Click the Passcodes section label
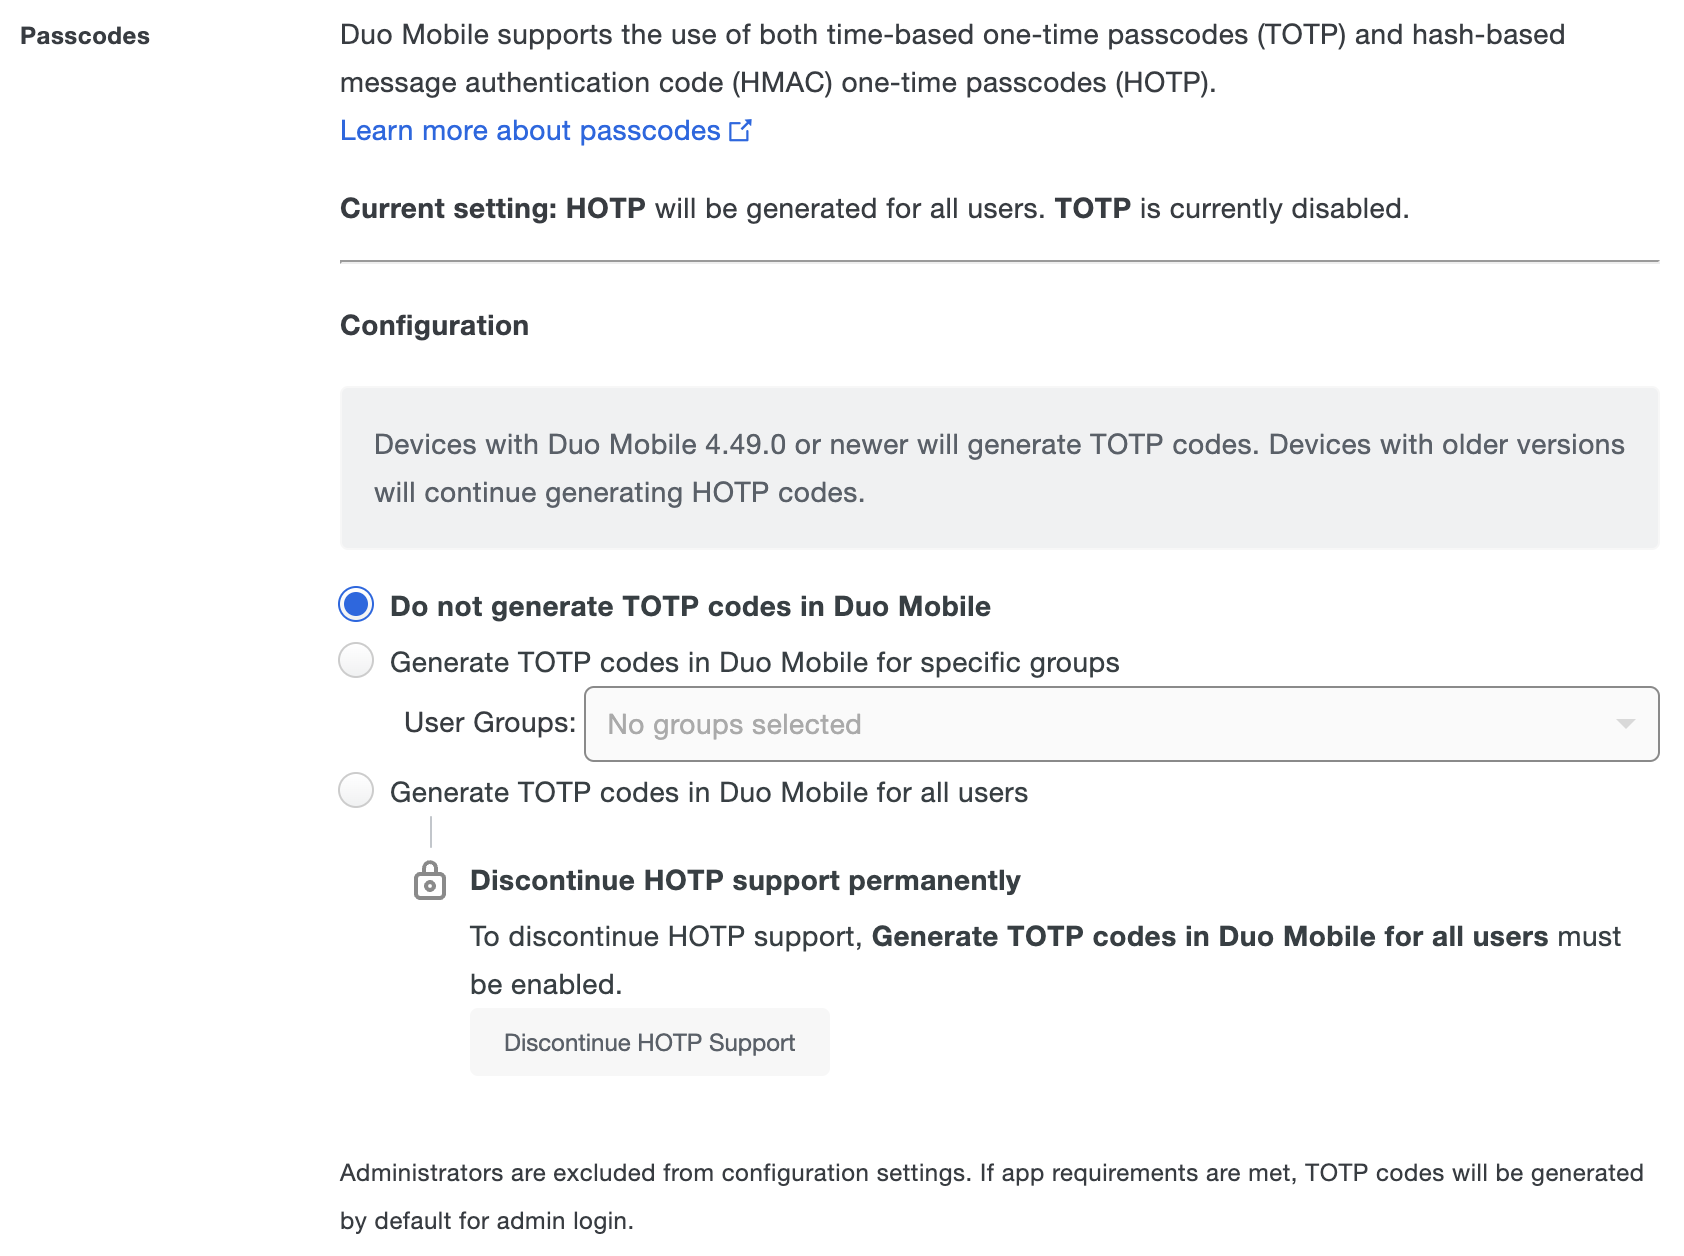Screen dimensions: 1684x1256 coord(85,36)
